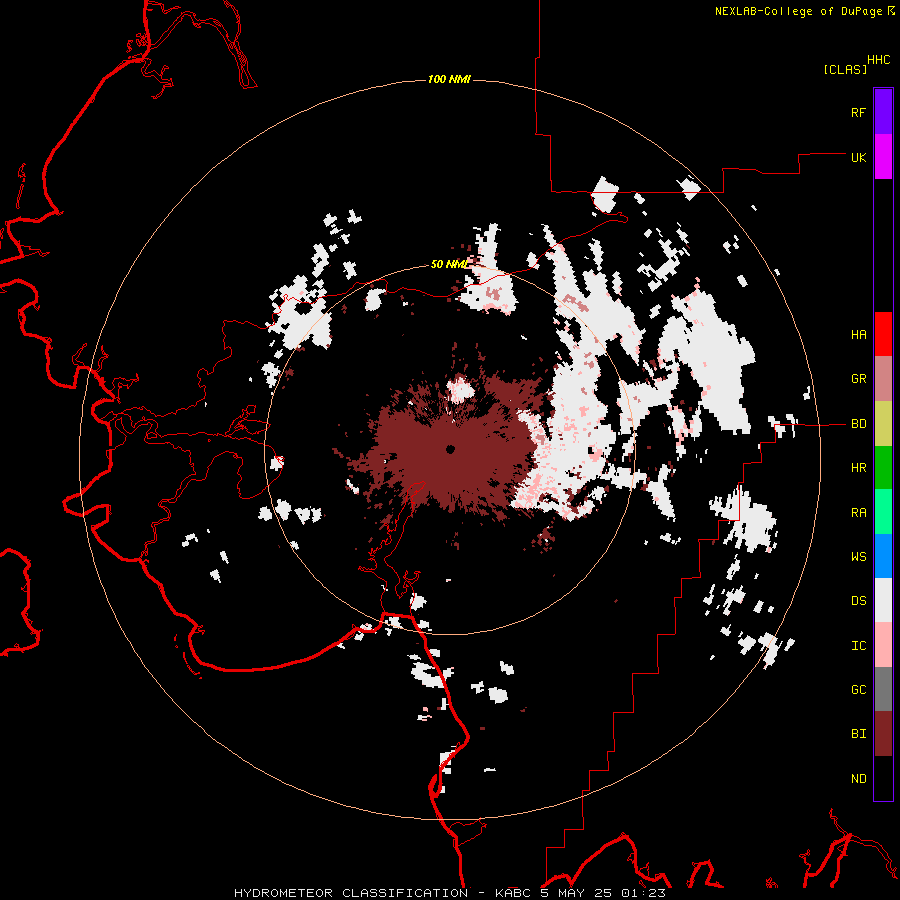Viewport: 900px width, 900px height.
Task: Click the 100 NMI range ring label
Action: tap(449, 79)
